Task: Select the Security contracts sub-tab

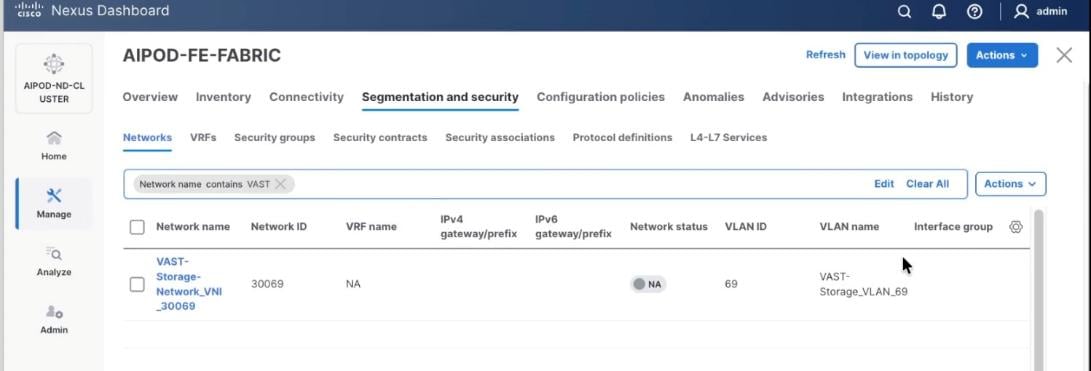Action: (x=380, y=137)
